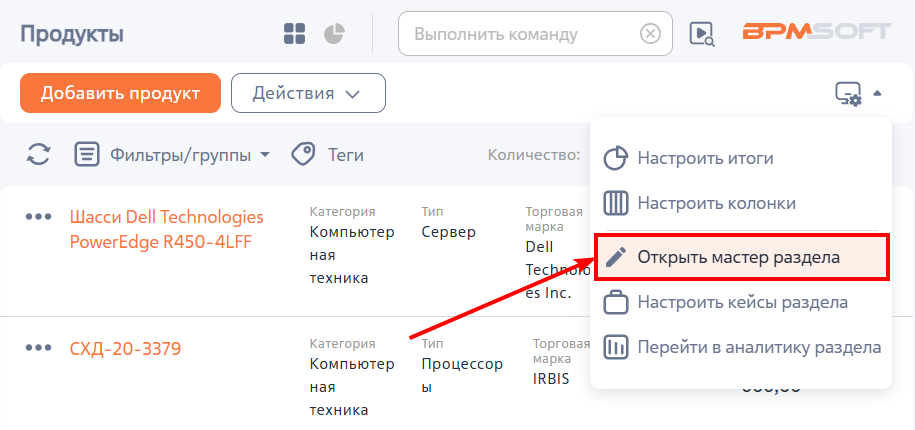Screen dimensions: 915x430
Task: Clear the command field with the X icon
Action: (650, 33)
